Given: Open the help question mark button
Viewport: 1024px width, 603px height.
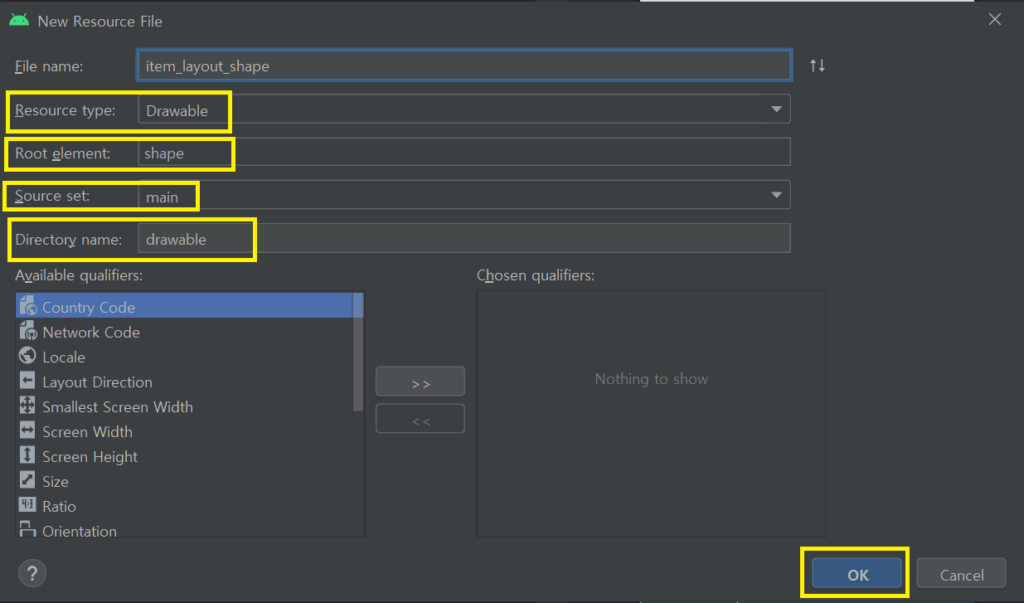Looking at the screenshot, I should coord(32,573).
